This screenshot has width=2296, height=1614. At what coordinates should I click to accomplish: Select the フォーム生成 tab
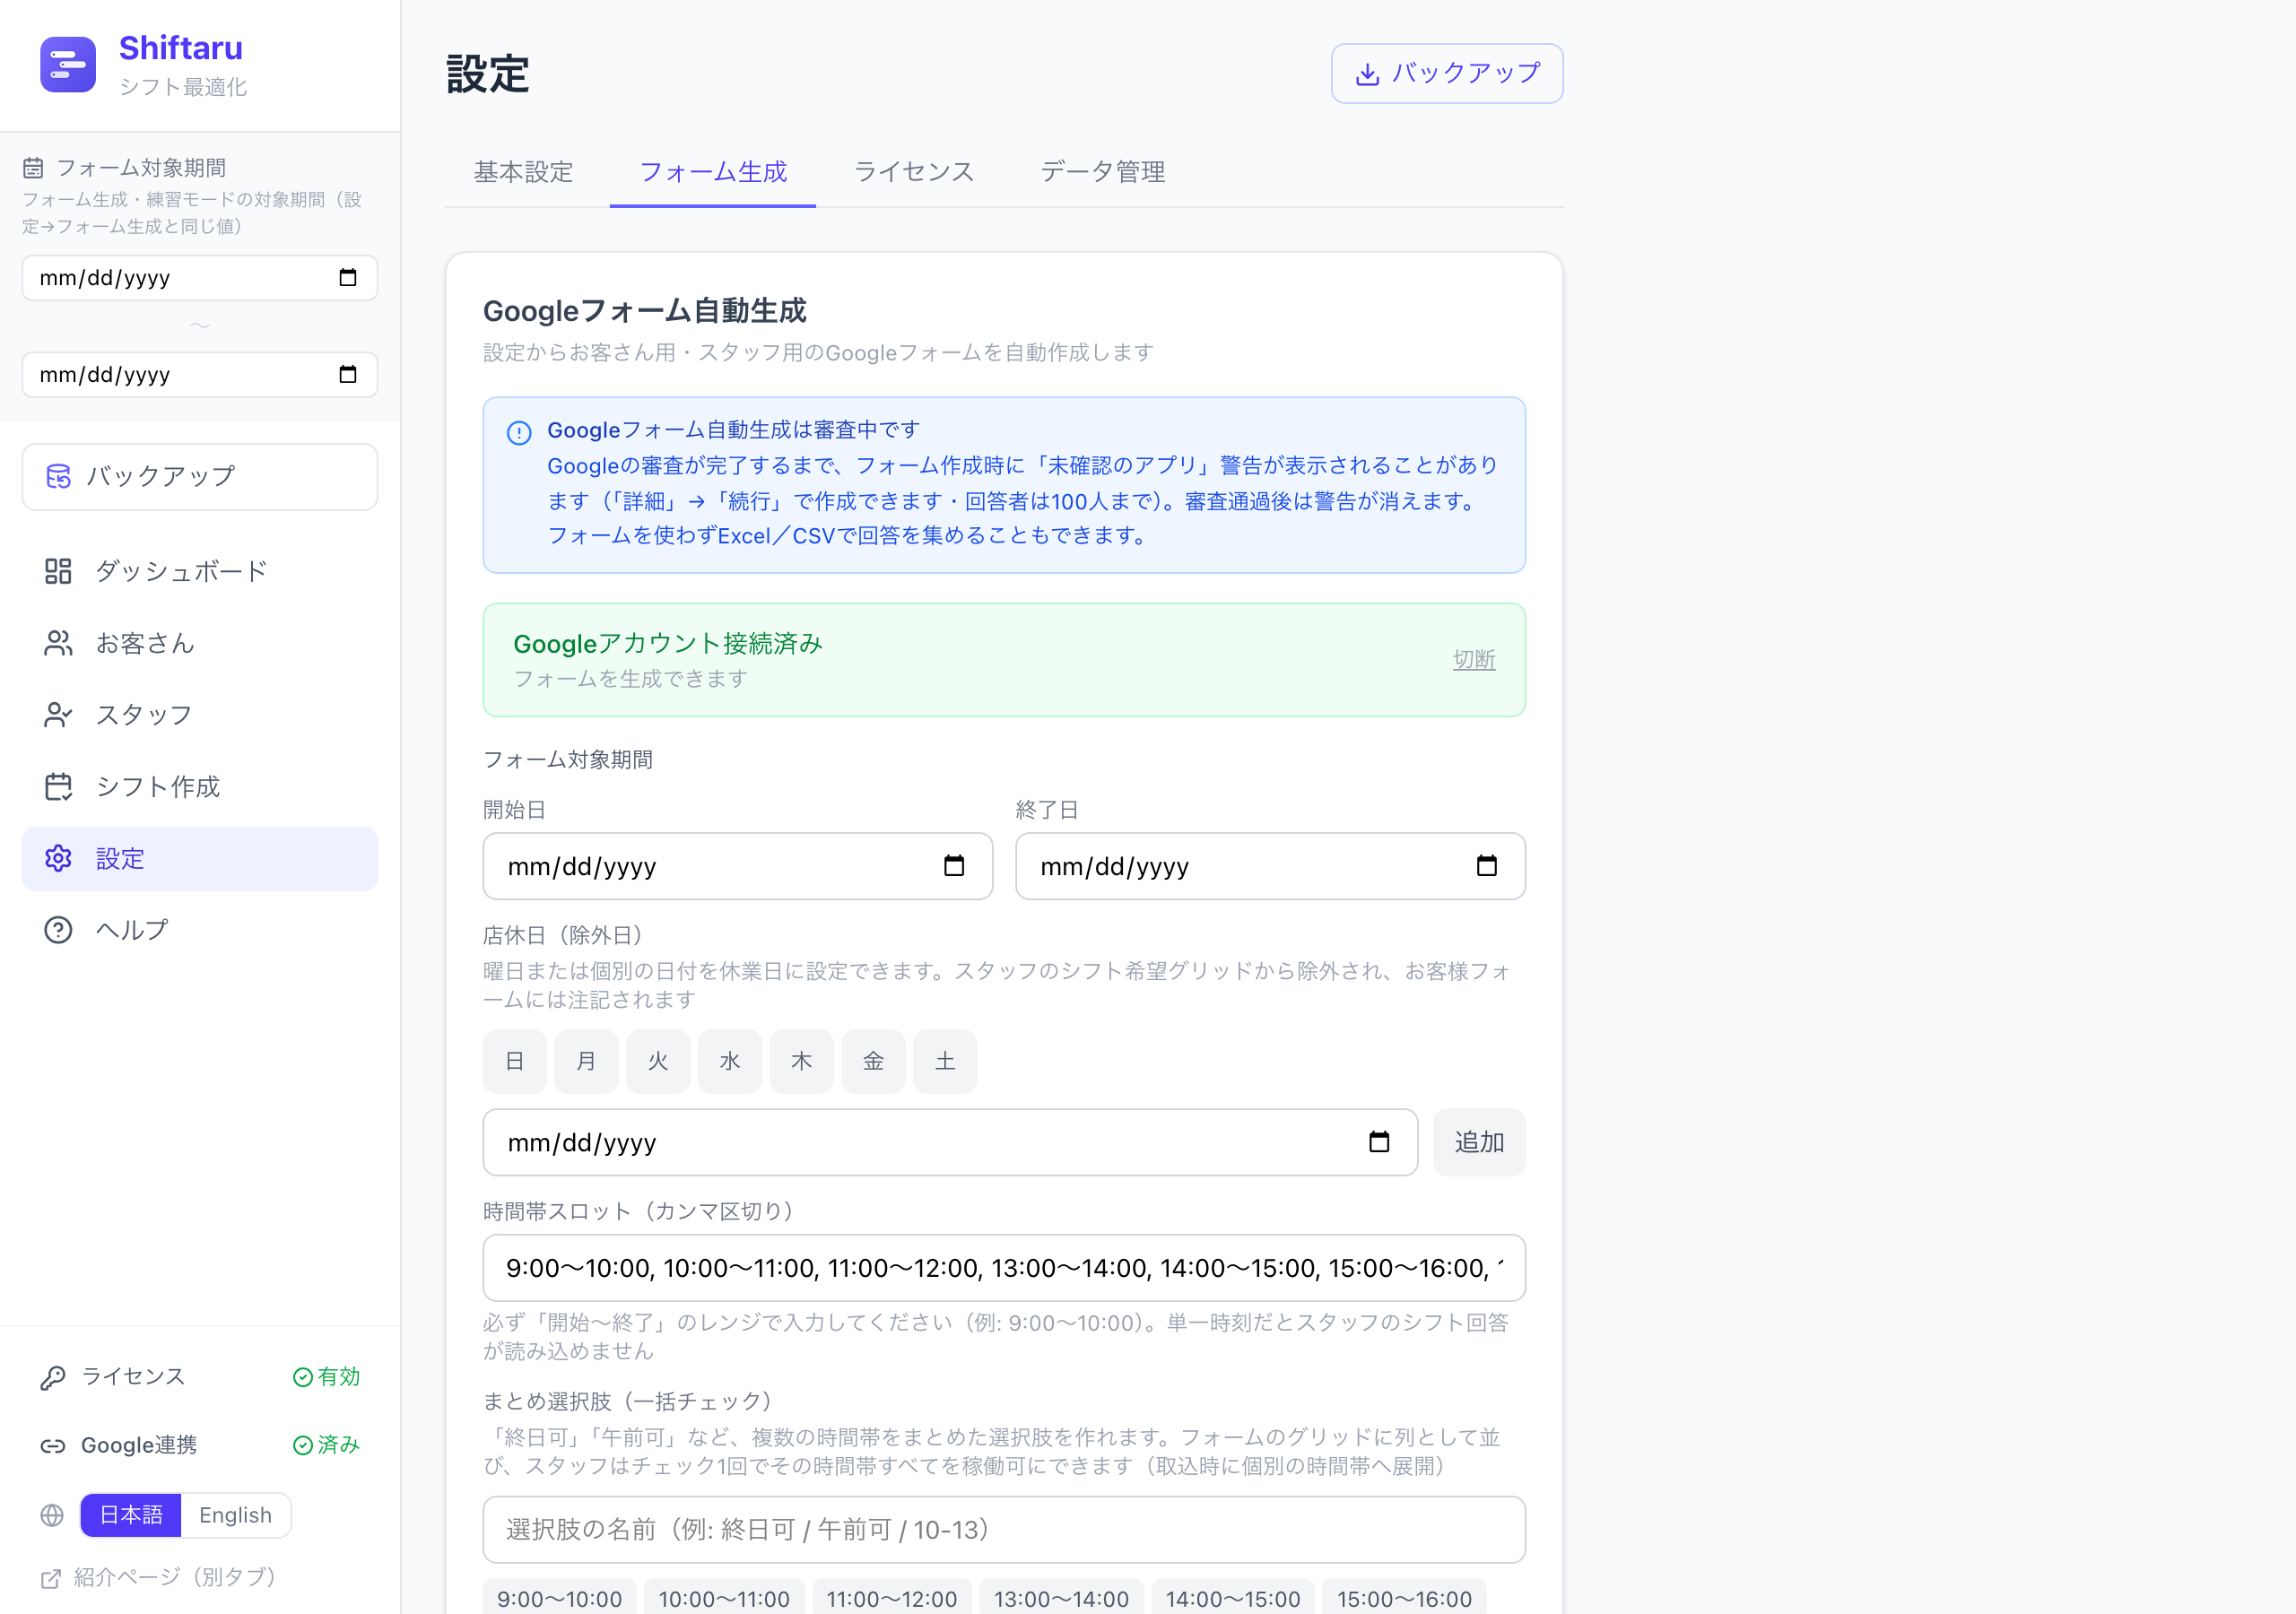[713, 172]
